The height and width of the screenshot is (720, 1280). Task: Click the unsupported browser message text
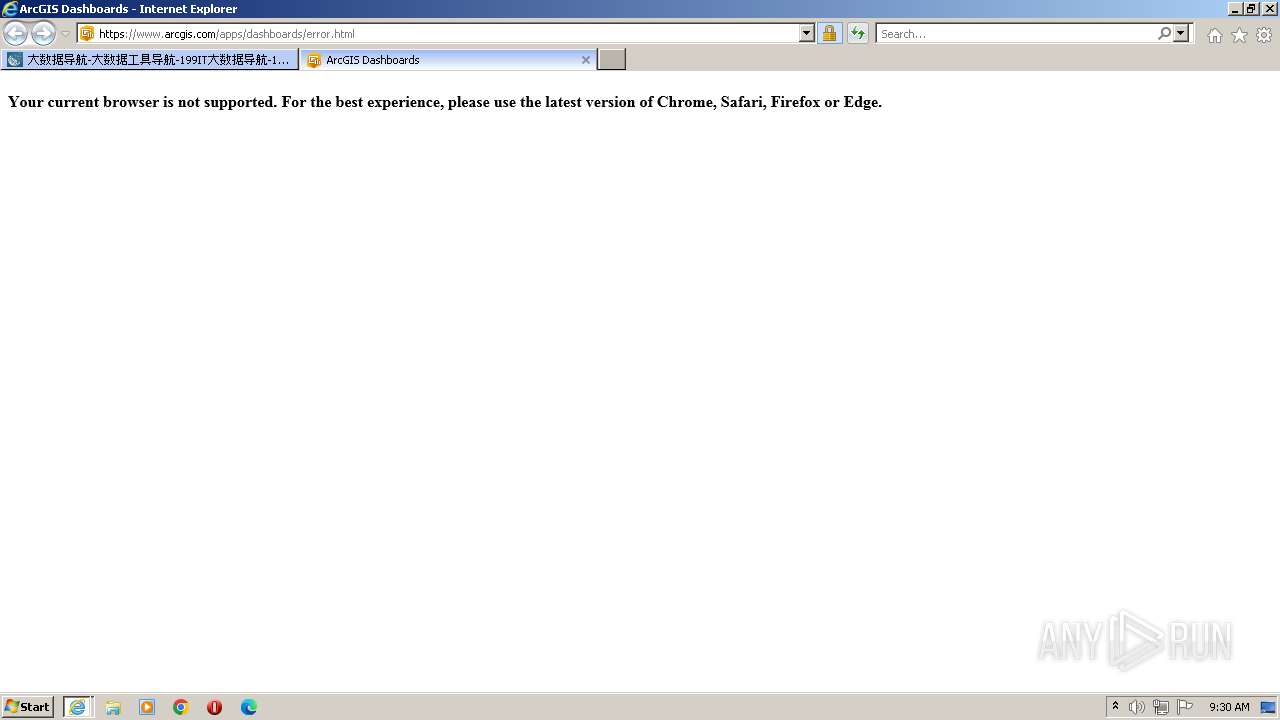tap(445, 102)
